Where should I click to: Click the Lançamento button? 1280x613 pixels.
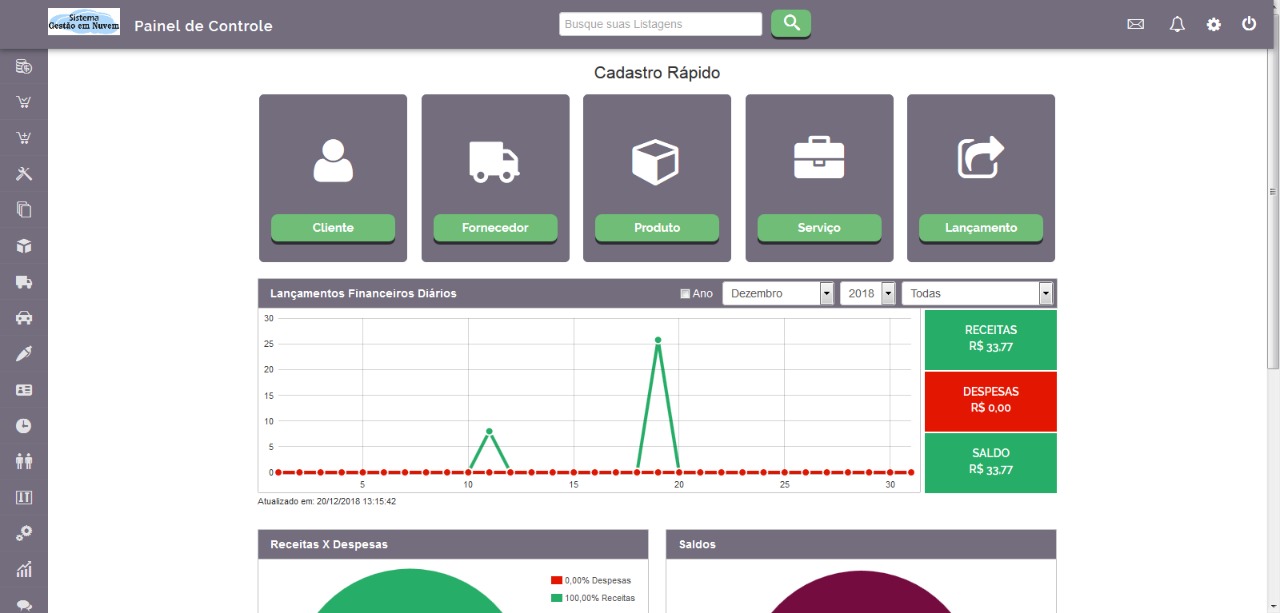click(x=980, y=228)
